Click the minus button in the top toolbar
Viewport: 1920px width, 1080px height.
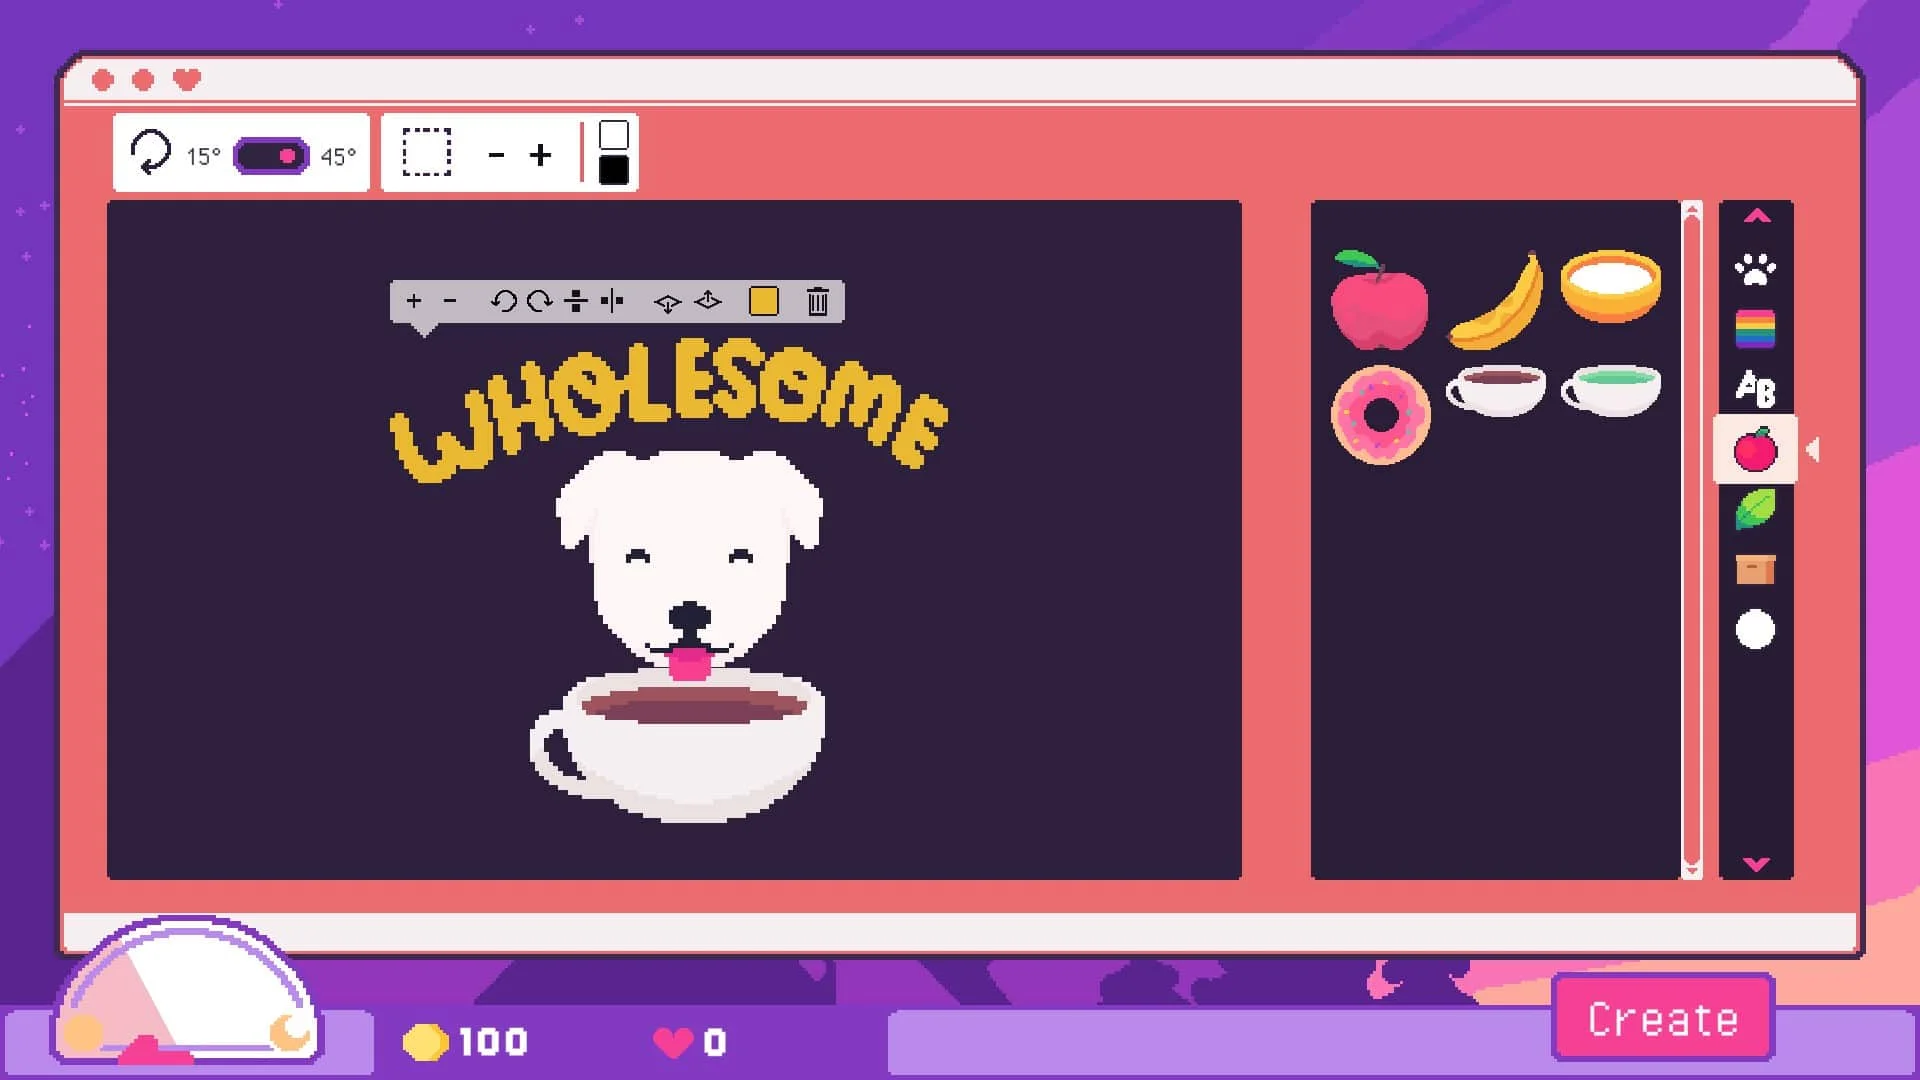tap(496, 155)
